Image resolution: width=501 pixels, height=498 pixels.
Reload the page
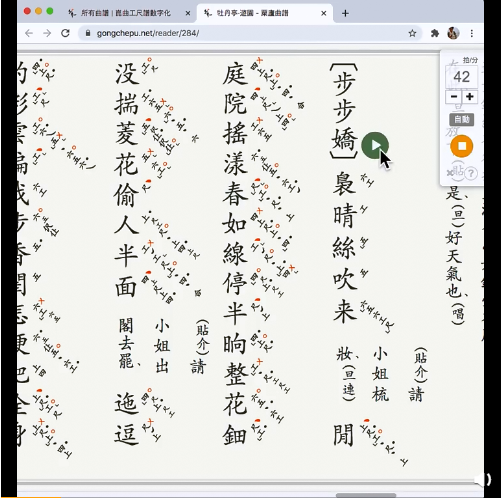(65, 33)
